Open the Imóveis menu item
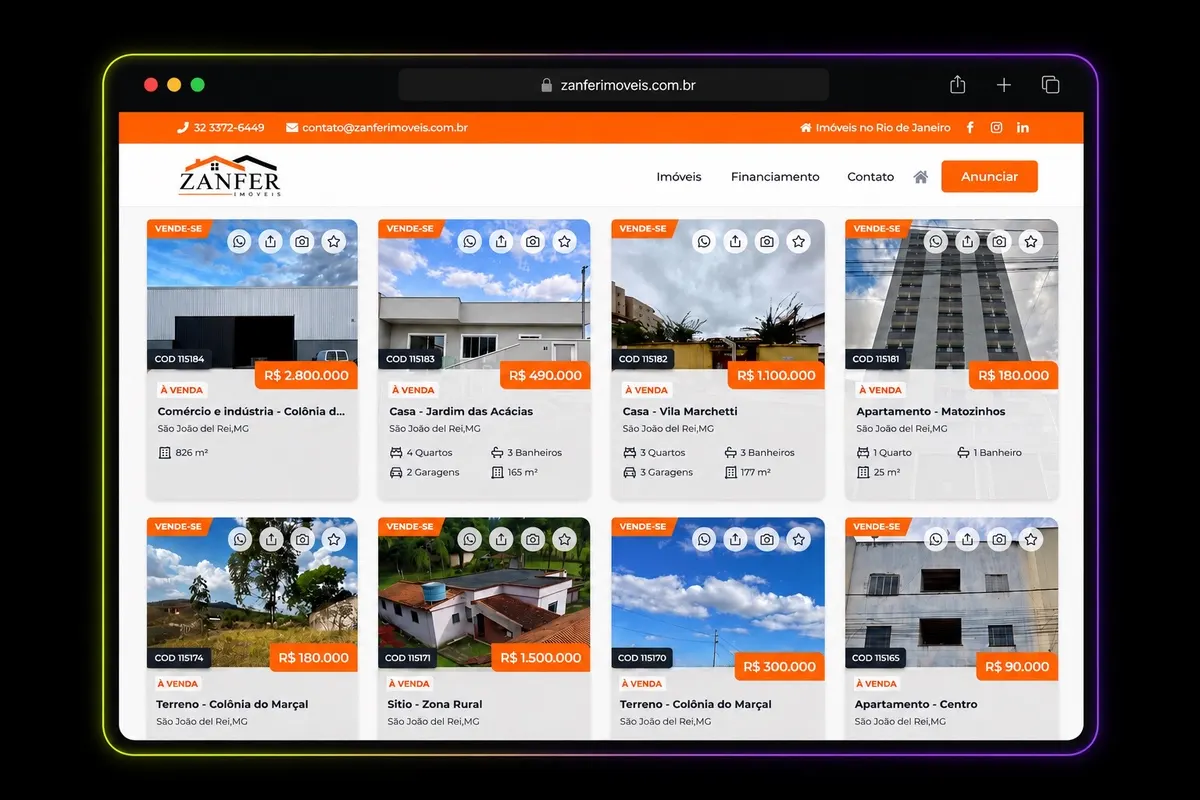The height and width of the screenshot is (800, 1200). 679,177
